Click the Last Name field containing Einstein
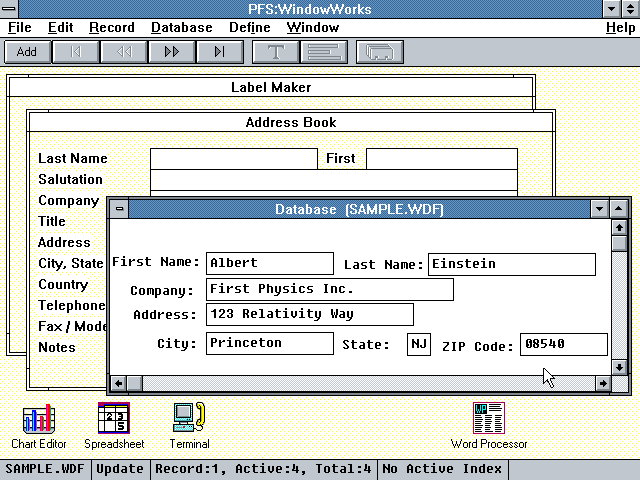 [512, 264]
